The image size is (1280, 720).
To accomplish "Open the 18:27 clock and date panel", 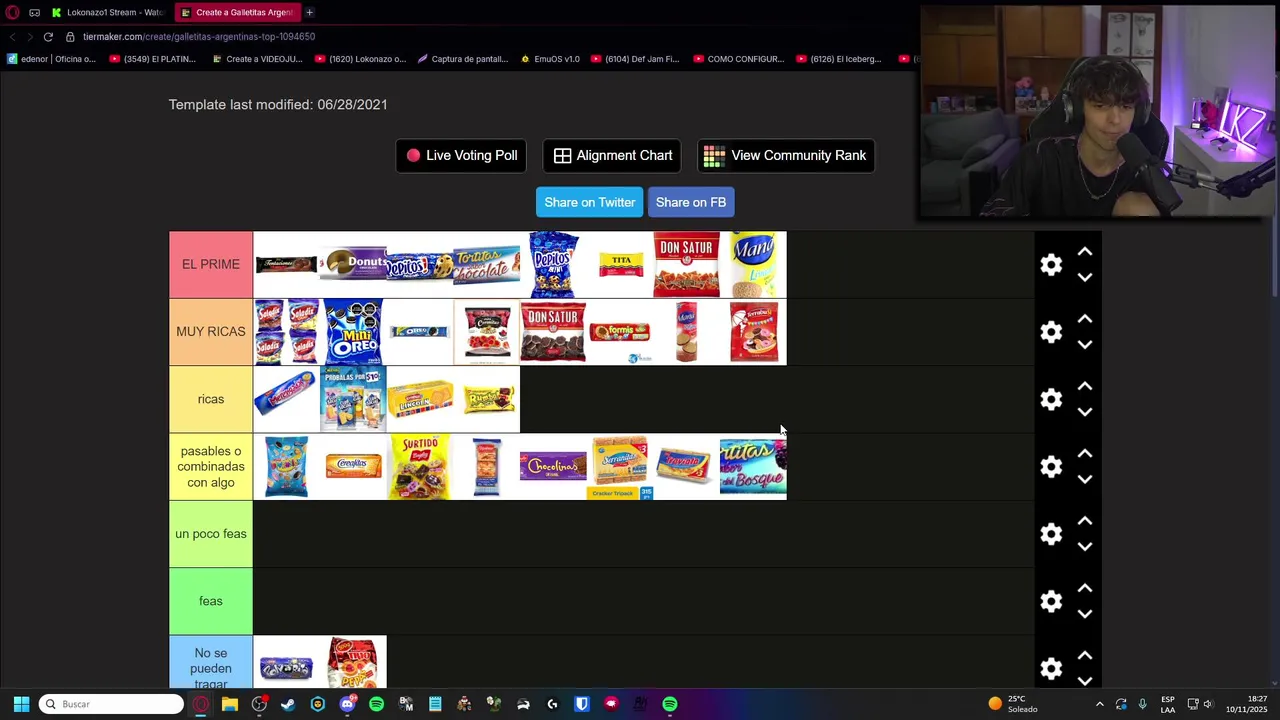I will 1243,704.
